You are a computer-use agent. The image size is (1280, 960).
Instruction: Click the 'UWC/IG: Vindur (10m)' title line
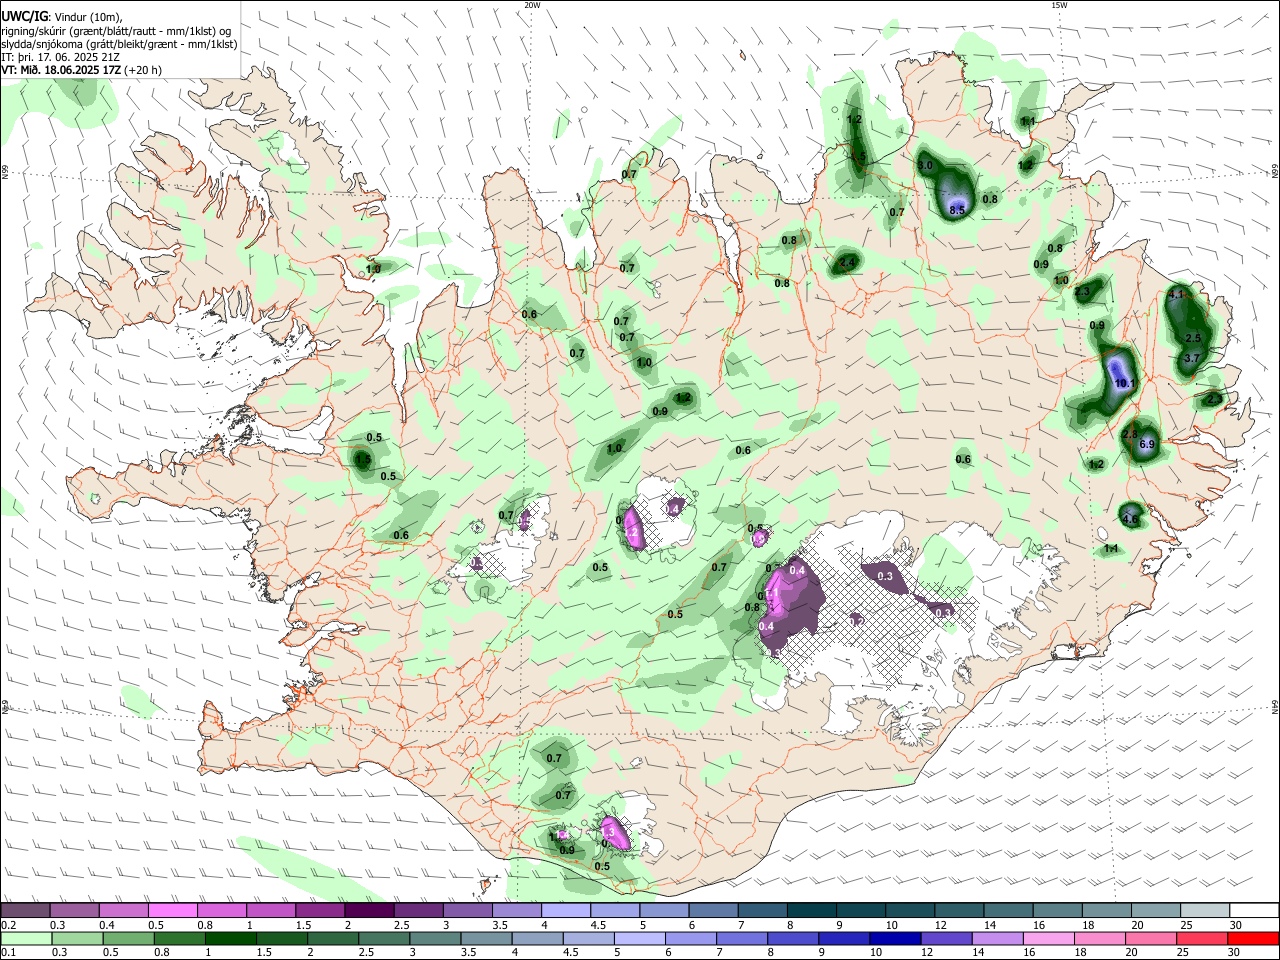[x=61, y=17]
